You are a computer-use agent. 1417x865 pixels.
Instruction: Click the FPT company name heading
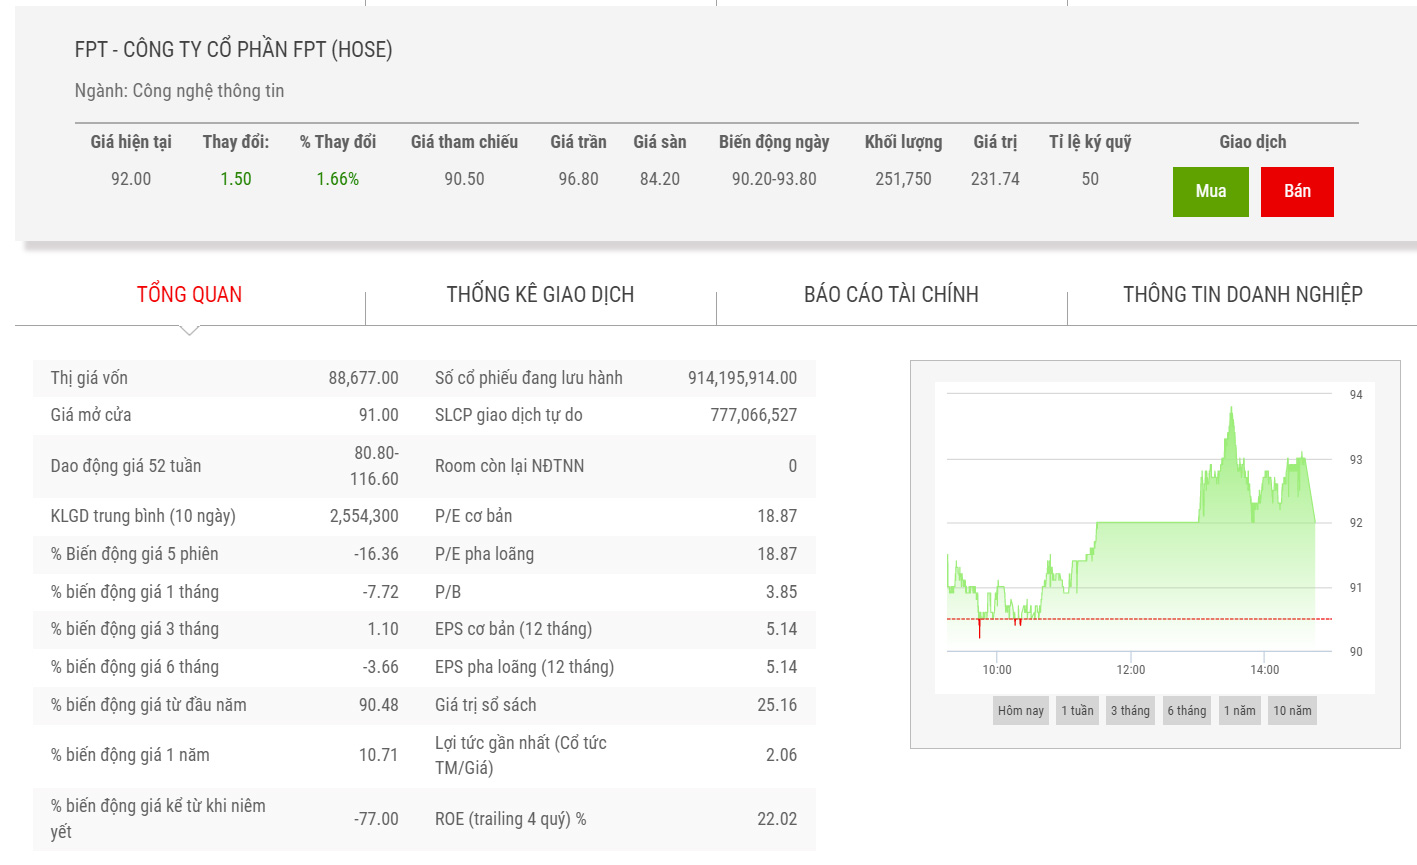(233, 50)
